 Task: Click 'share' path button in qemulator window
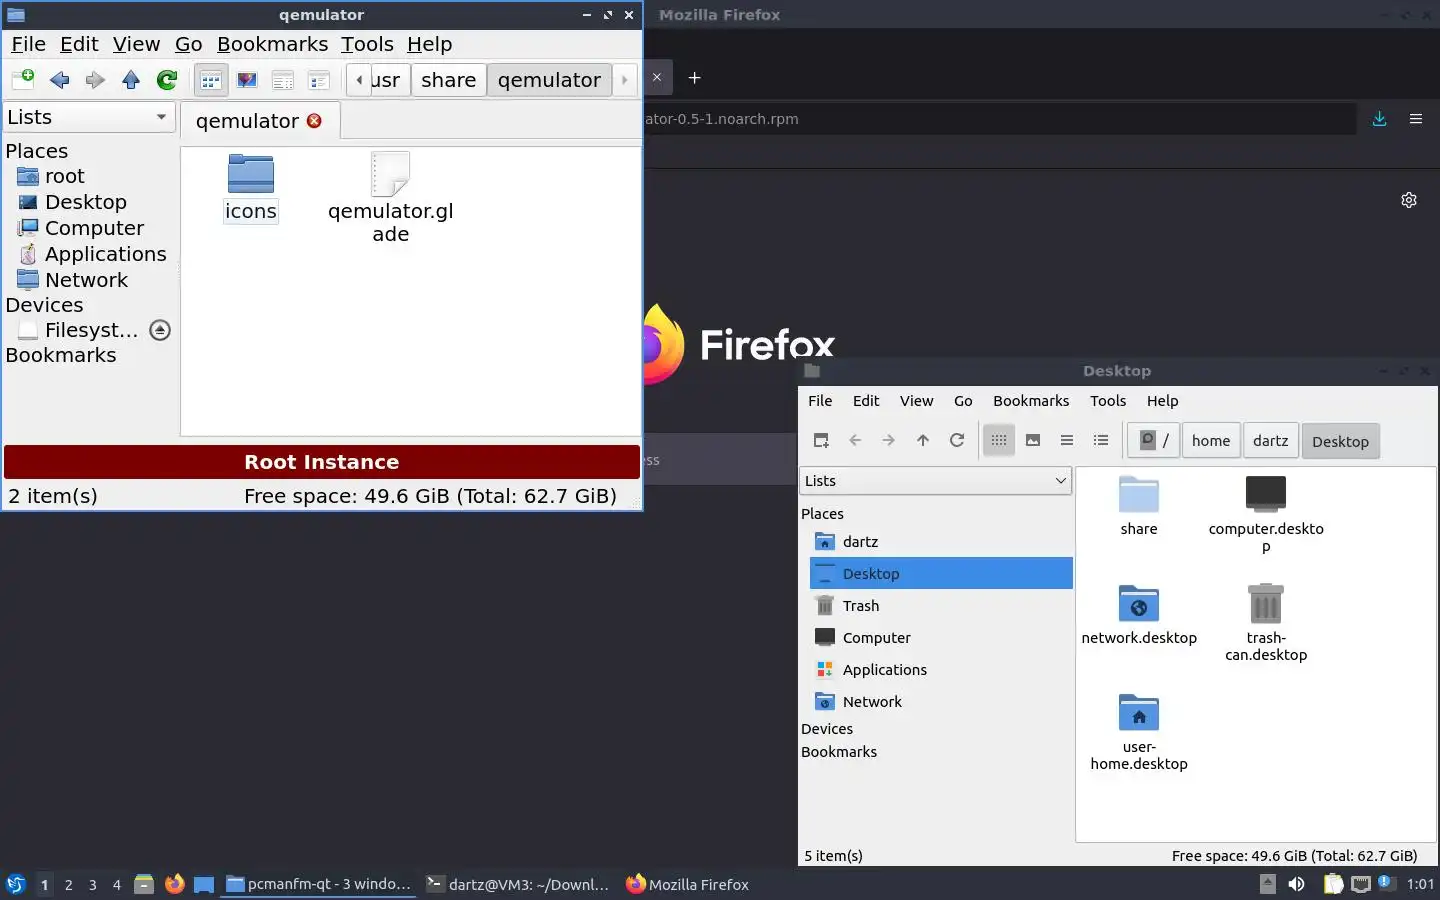click(448, 80)
